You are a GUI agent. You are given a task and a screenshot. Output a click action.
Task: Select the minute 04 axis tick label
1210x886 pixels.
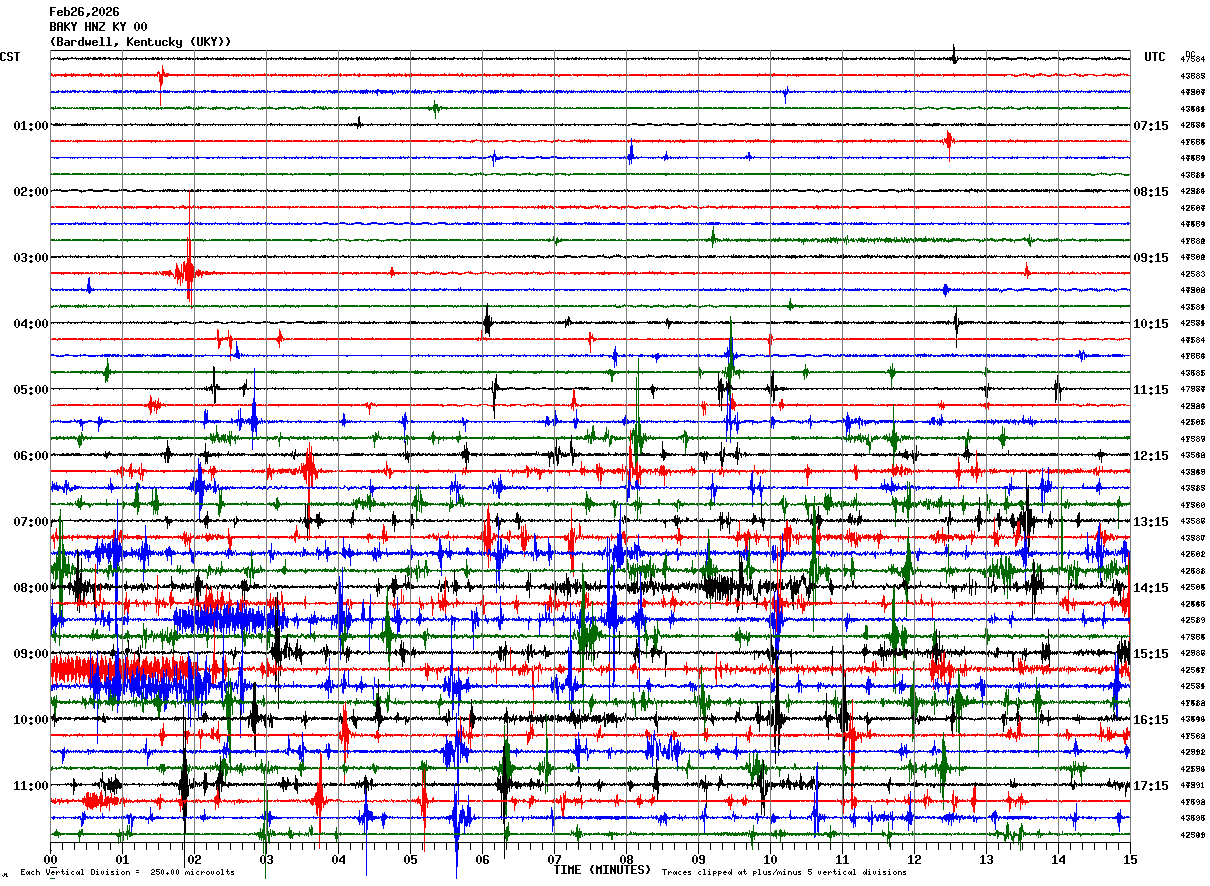(338, 859)
